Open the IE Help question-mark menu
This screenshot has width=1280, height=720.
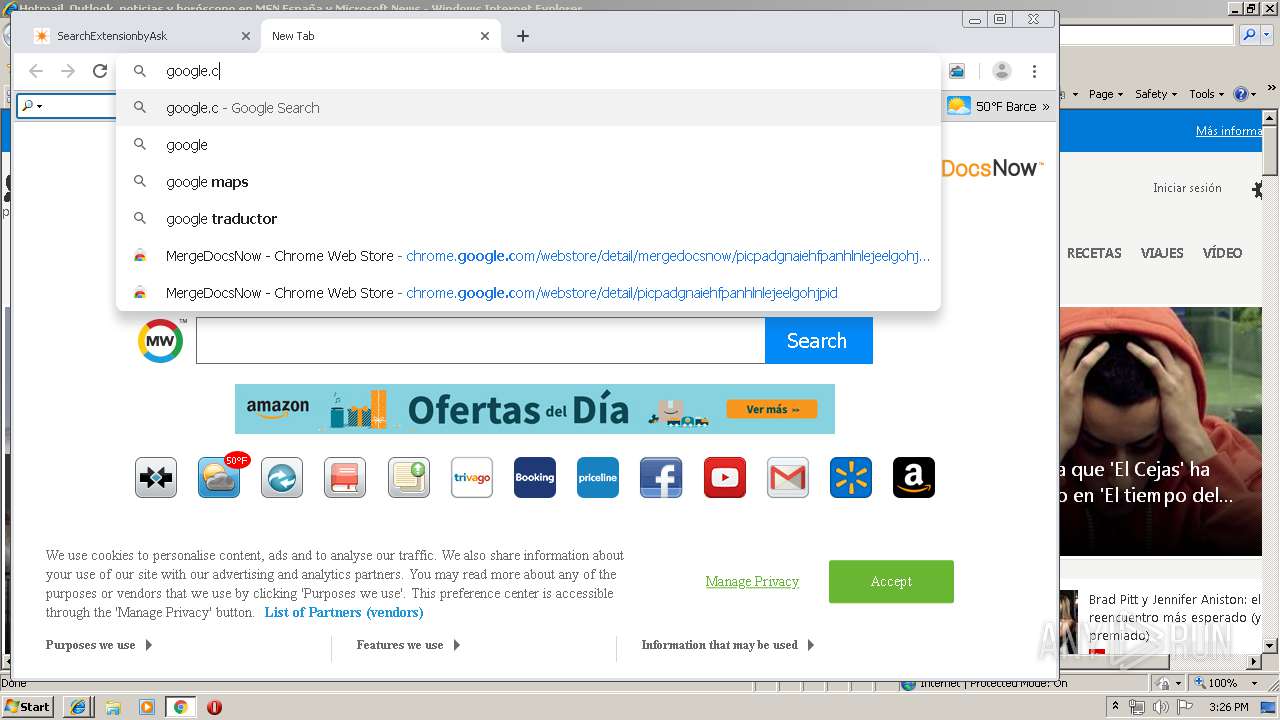[1244, 94]
